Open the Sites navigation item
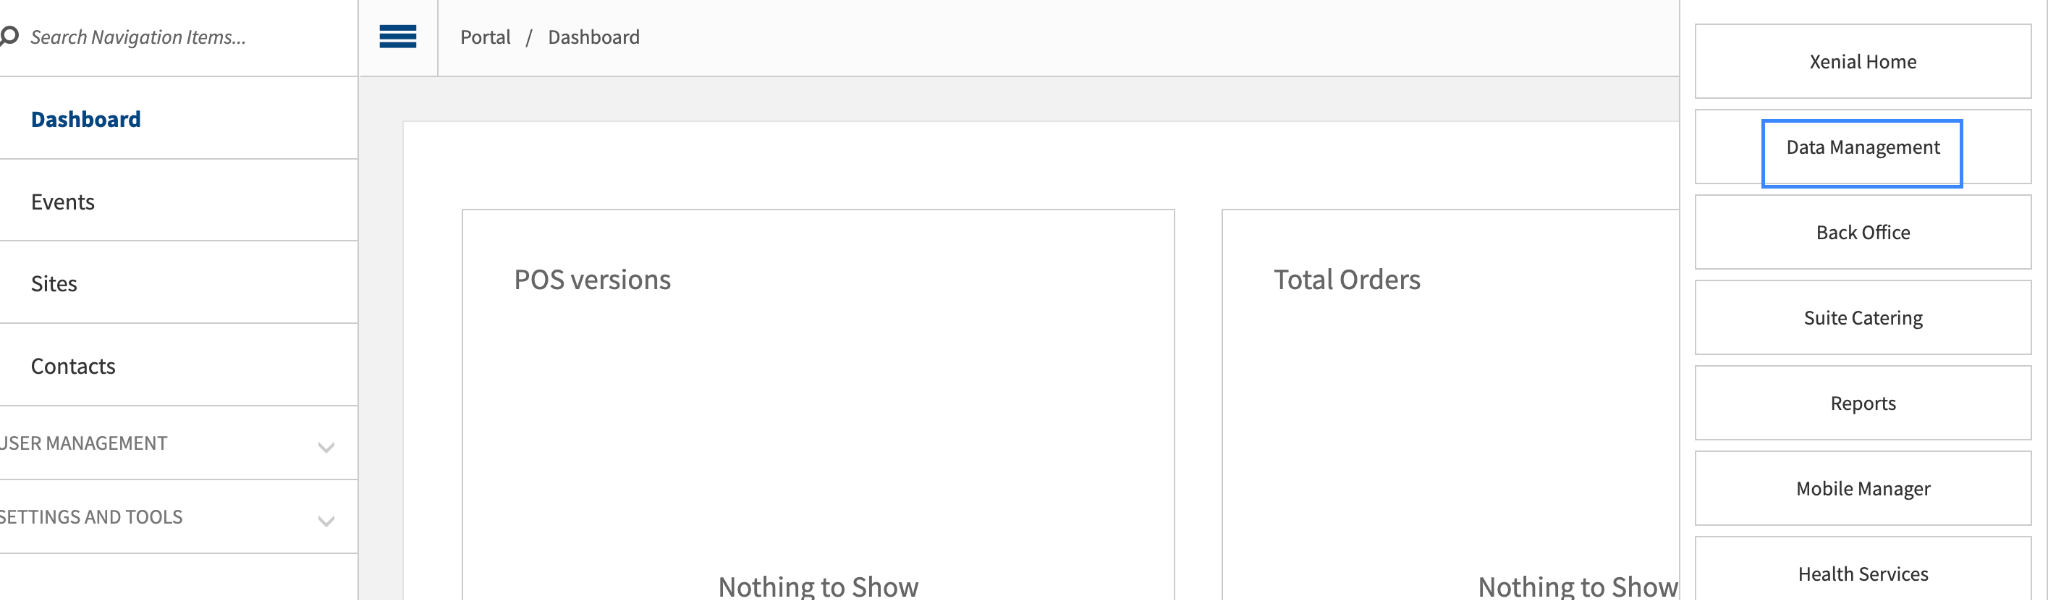Image resolution: width=2048 pixels, height=600 pixels. coord(54,284)
